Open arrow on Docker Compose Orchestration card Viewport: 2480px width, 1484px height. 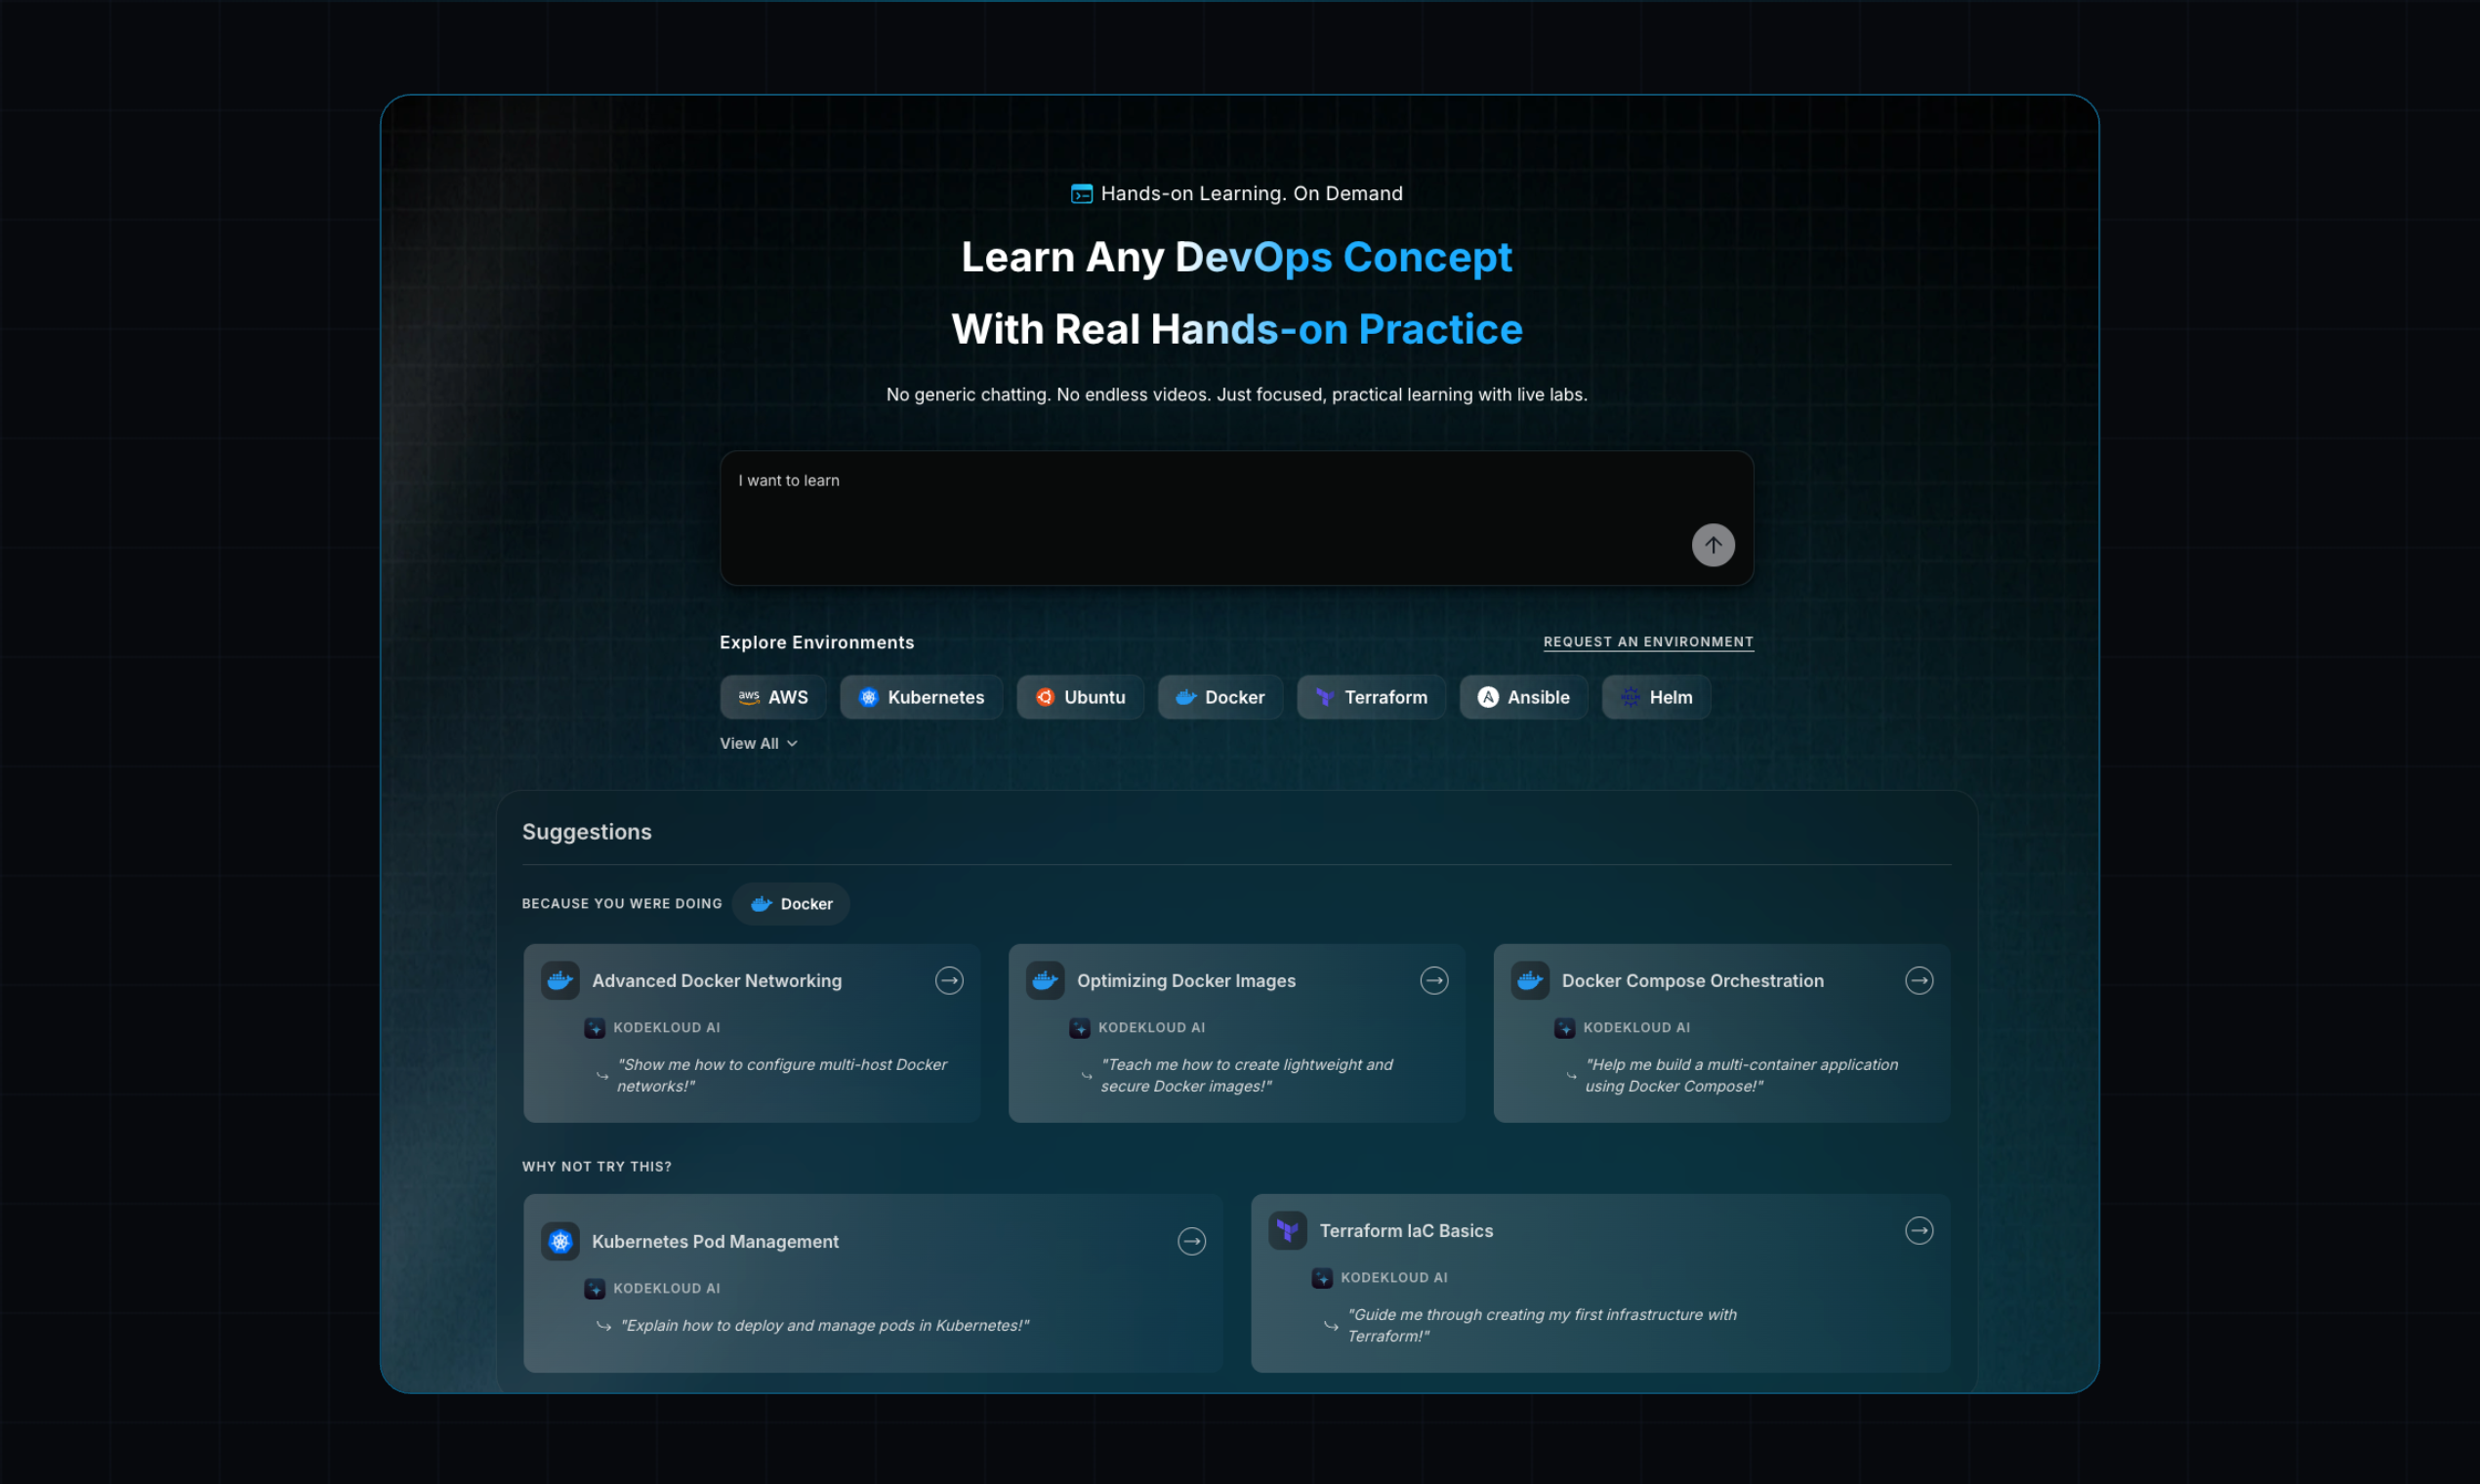(1918, 980)
